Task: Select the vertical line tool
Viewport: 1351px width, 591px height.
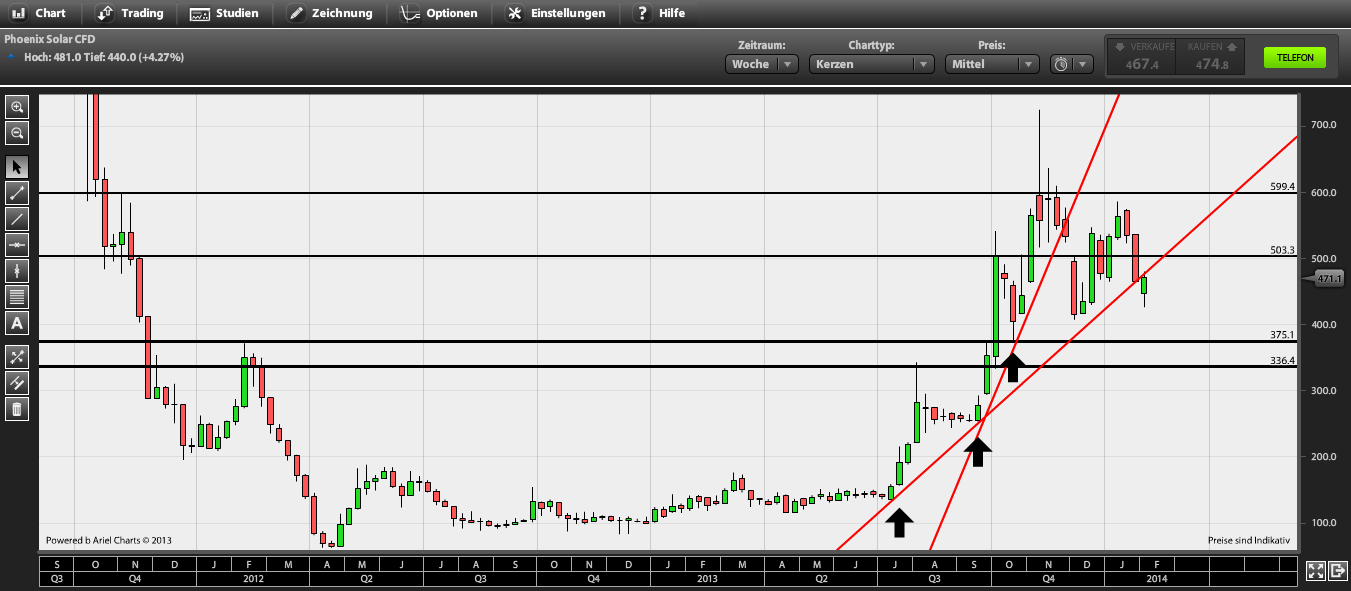Action: pos(17,271)
